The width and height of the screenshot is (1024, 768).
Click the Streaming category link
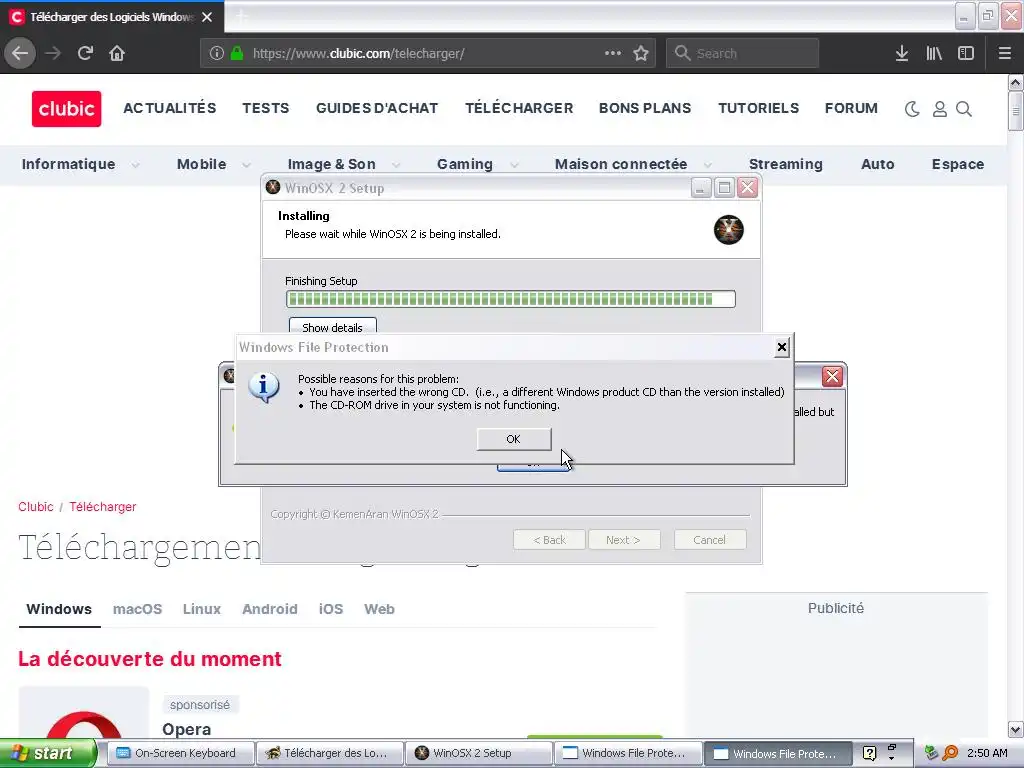click(x=786, y=164)
